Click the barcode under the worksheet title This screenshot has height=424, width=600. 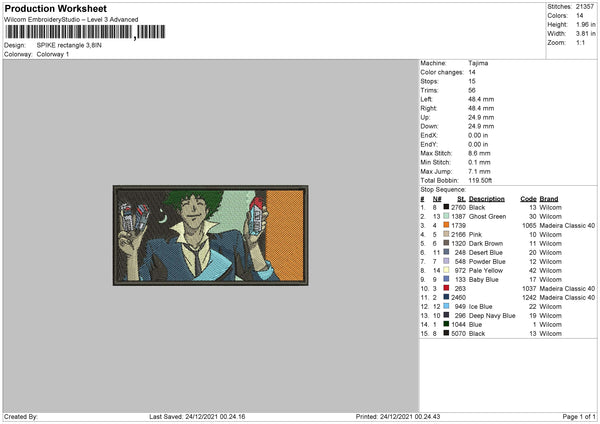click(85, 32)
